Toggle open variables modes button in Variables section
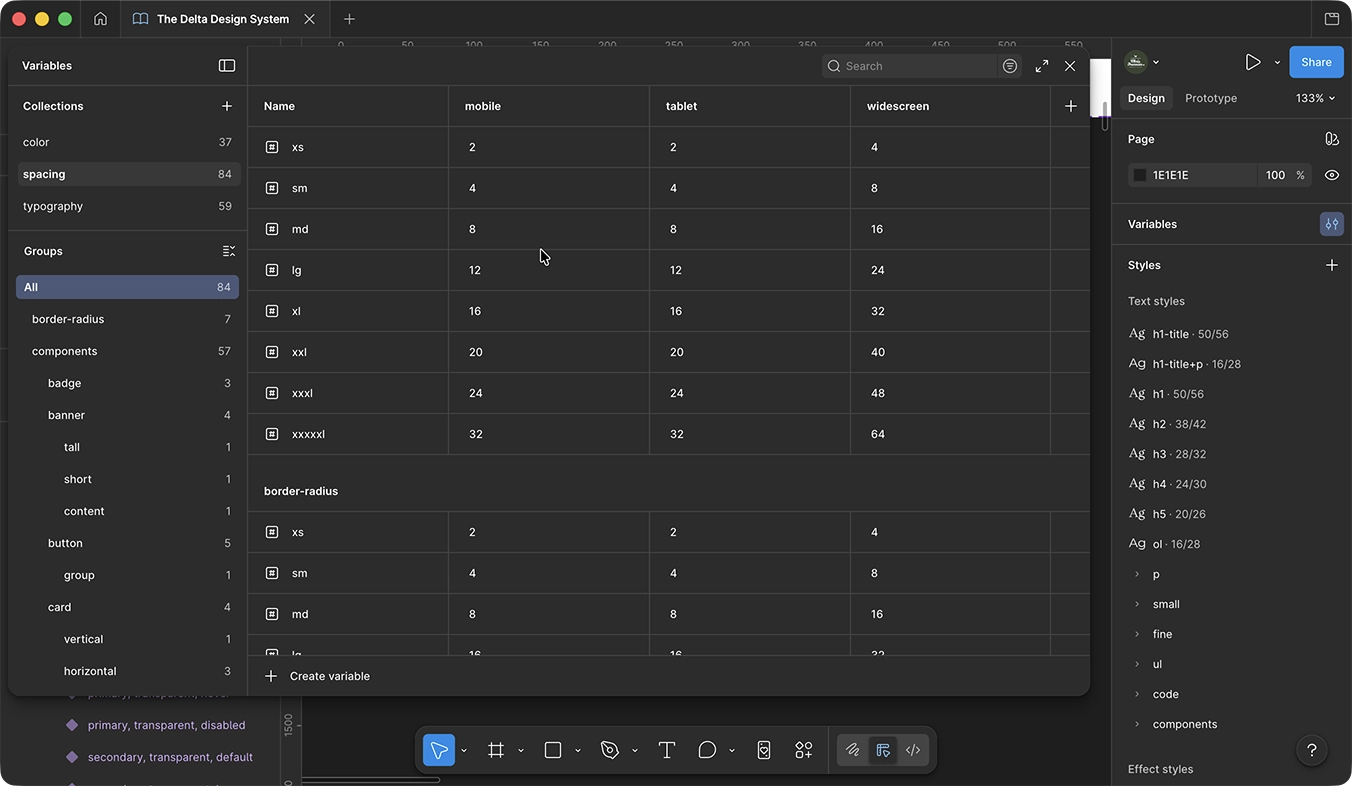The image size is (1352, 786). coord(1331,223)
